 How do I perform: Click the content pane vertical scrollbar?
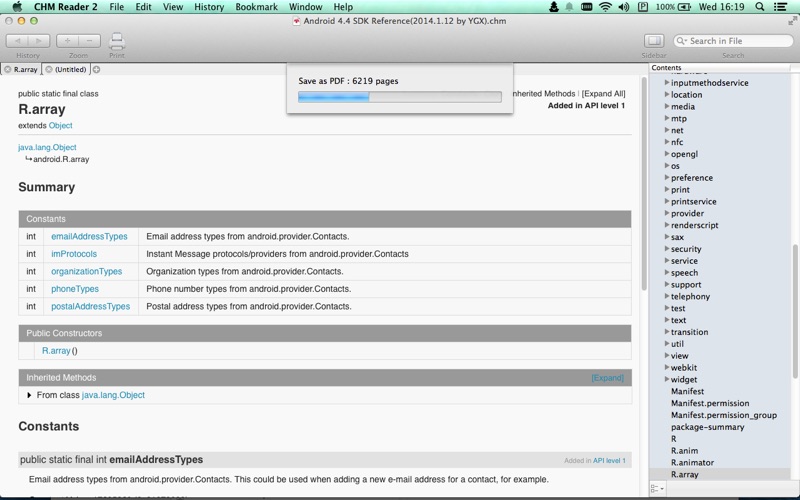tap(644, 184)
